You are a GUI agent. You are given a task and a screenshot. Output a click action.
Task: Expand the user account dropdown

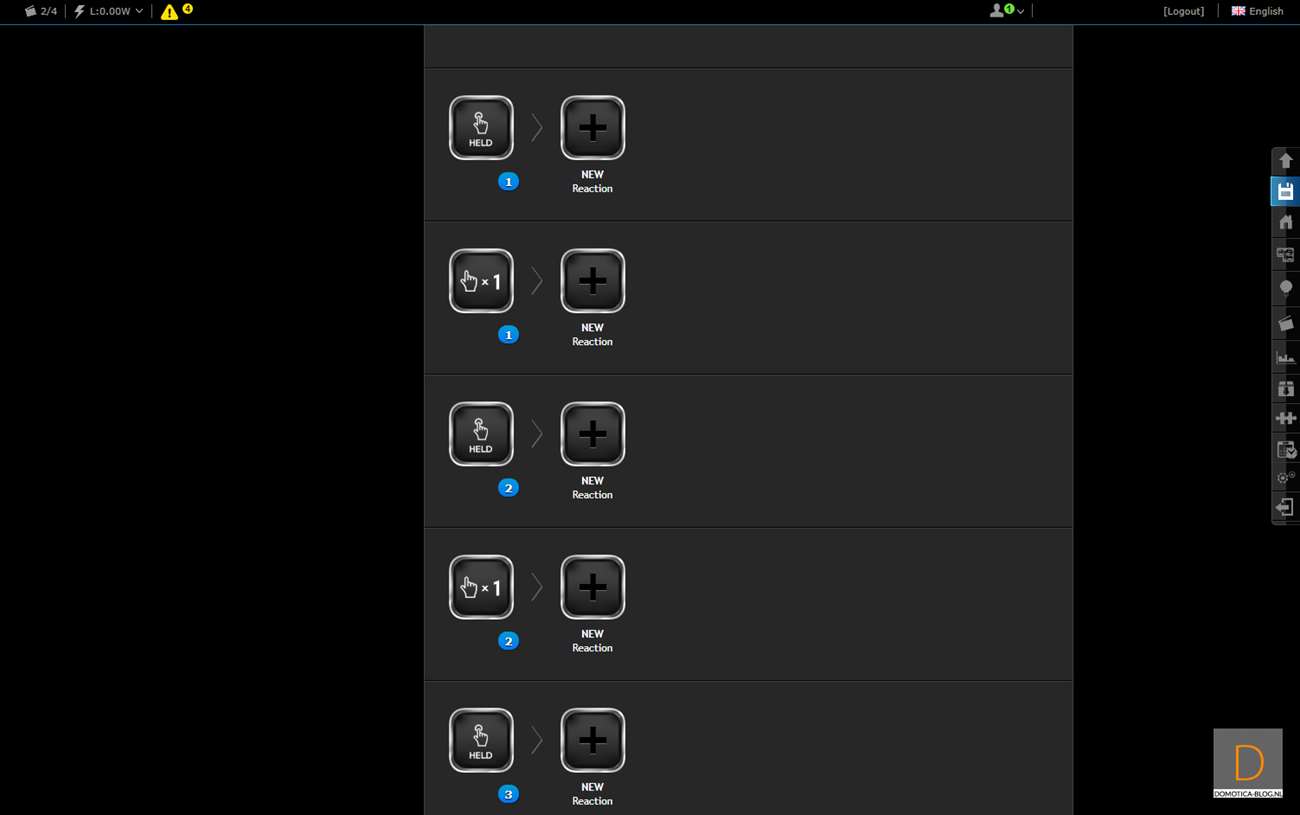(x=1006, y=11)
